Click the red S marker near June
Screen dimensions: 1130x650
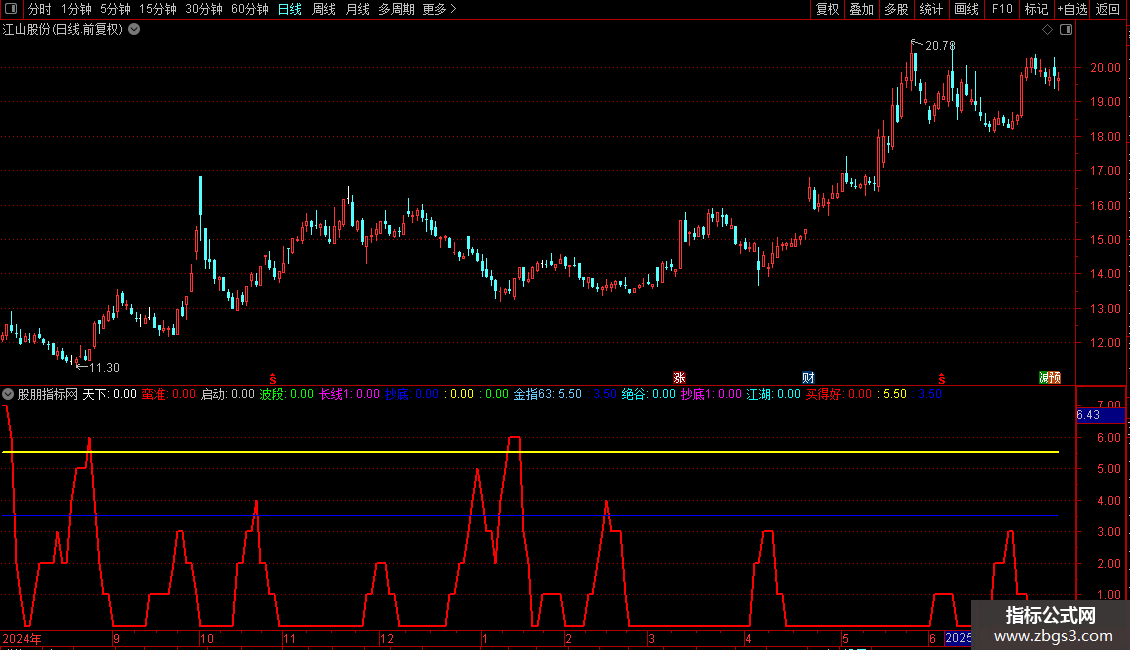pyautogui.click(x=942, y=378)
